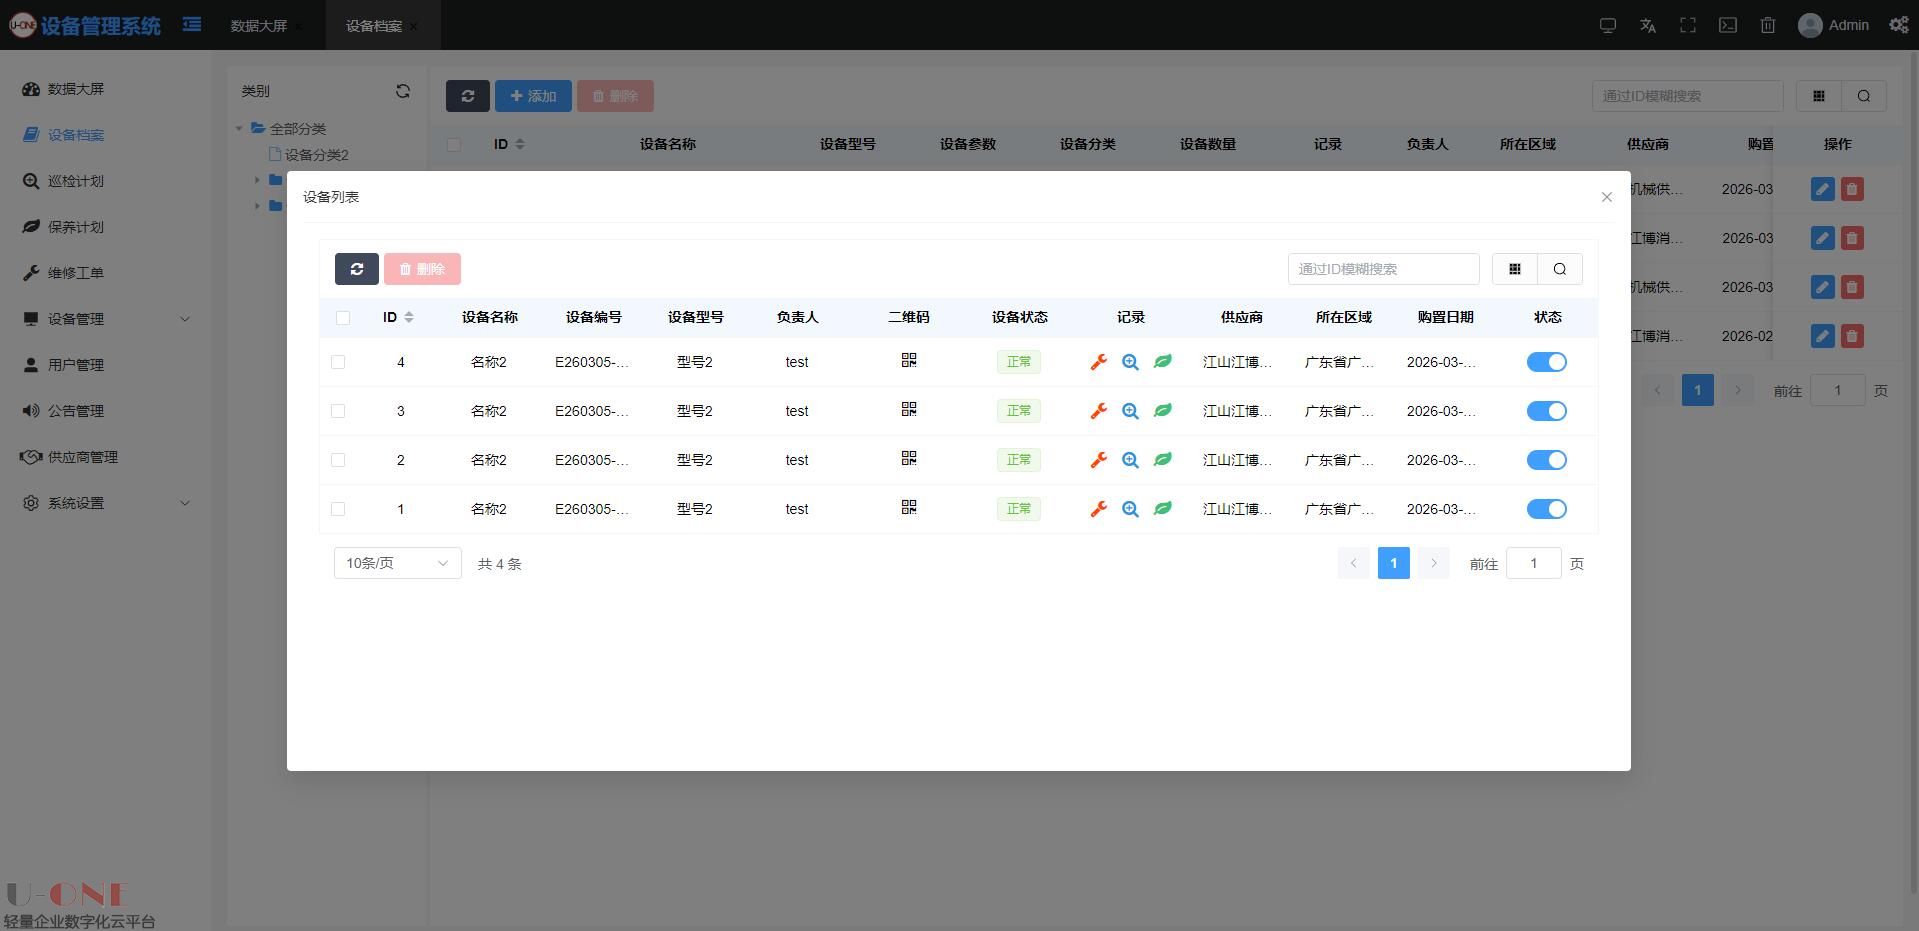Select all rows with header checkbox in dialog
Viewport: 1919px width, 931px height.
click(x=343, y=318)
